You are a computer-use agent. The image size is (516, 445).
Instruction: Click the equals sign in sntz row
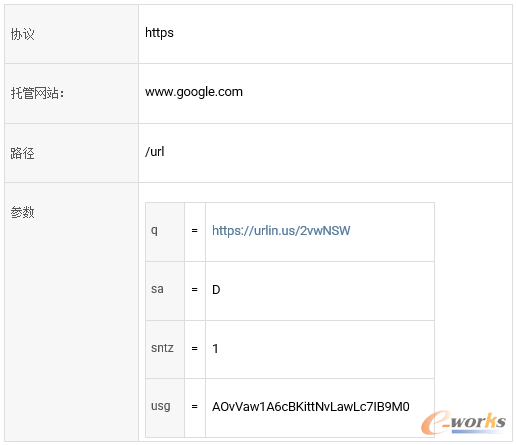pyautogui.click(x=195, y=349)
